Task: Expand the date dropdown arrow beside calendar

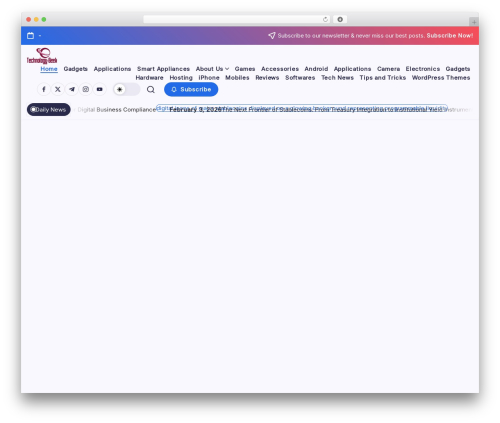Action: [40, 35]
